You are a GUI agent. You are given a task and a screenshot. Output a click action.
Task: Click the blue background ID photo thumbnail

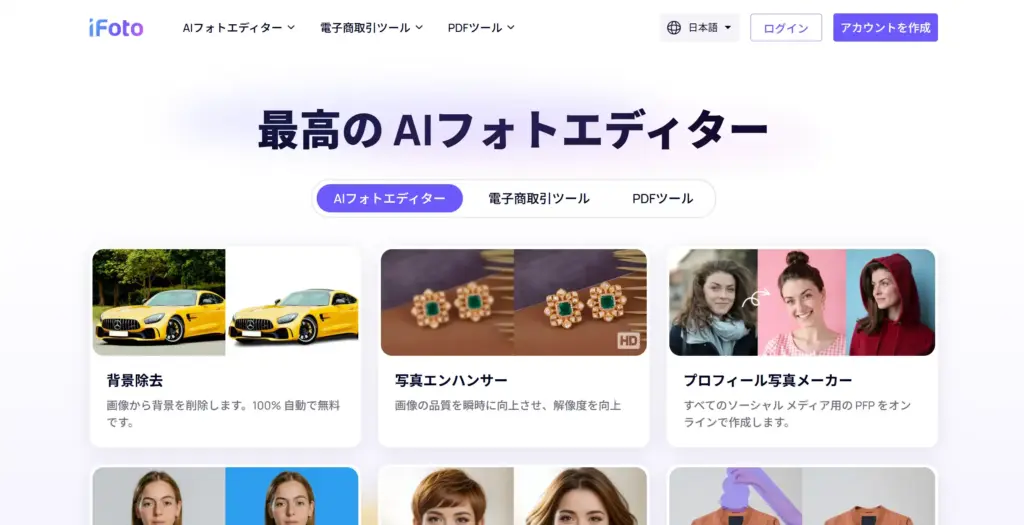[292, 496]
